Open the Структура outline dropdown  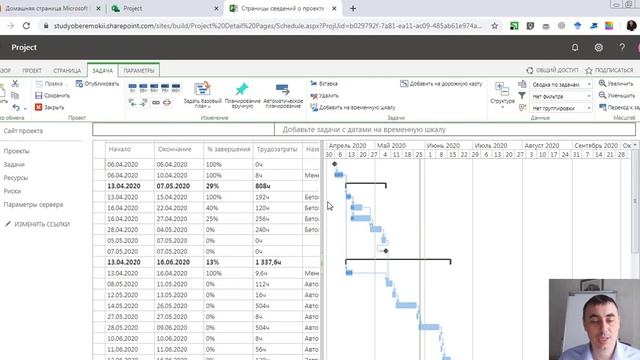[x=502, y=96]
